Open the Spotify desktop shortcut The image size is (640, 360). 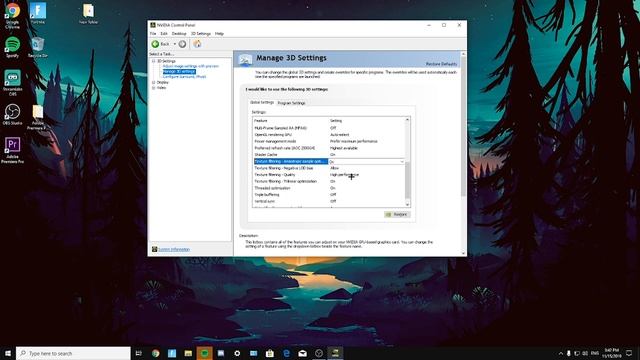12,47
